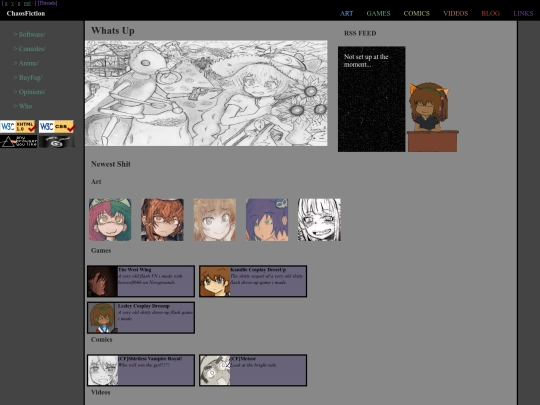Click the Newest Shit heading
540x405 pixels.
coord(111,164)
